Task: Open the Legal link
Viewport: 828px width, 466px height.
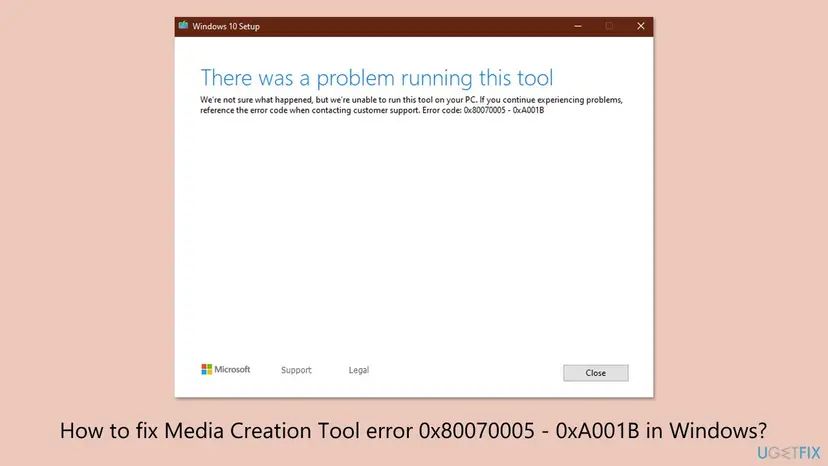Action: pos(359,370)
